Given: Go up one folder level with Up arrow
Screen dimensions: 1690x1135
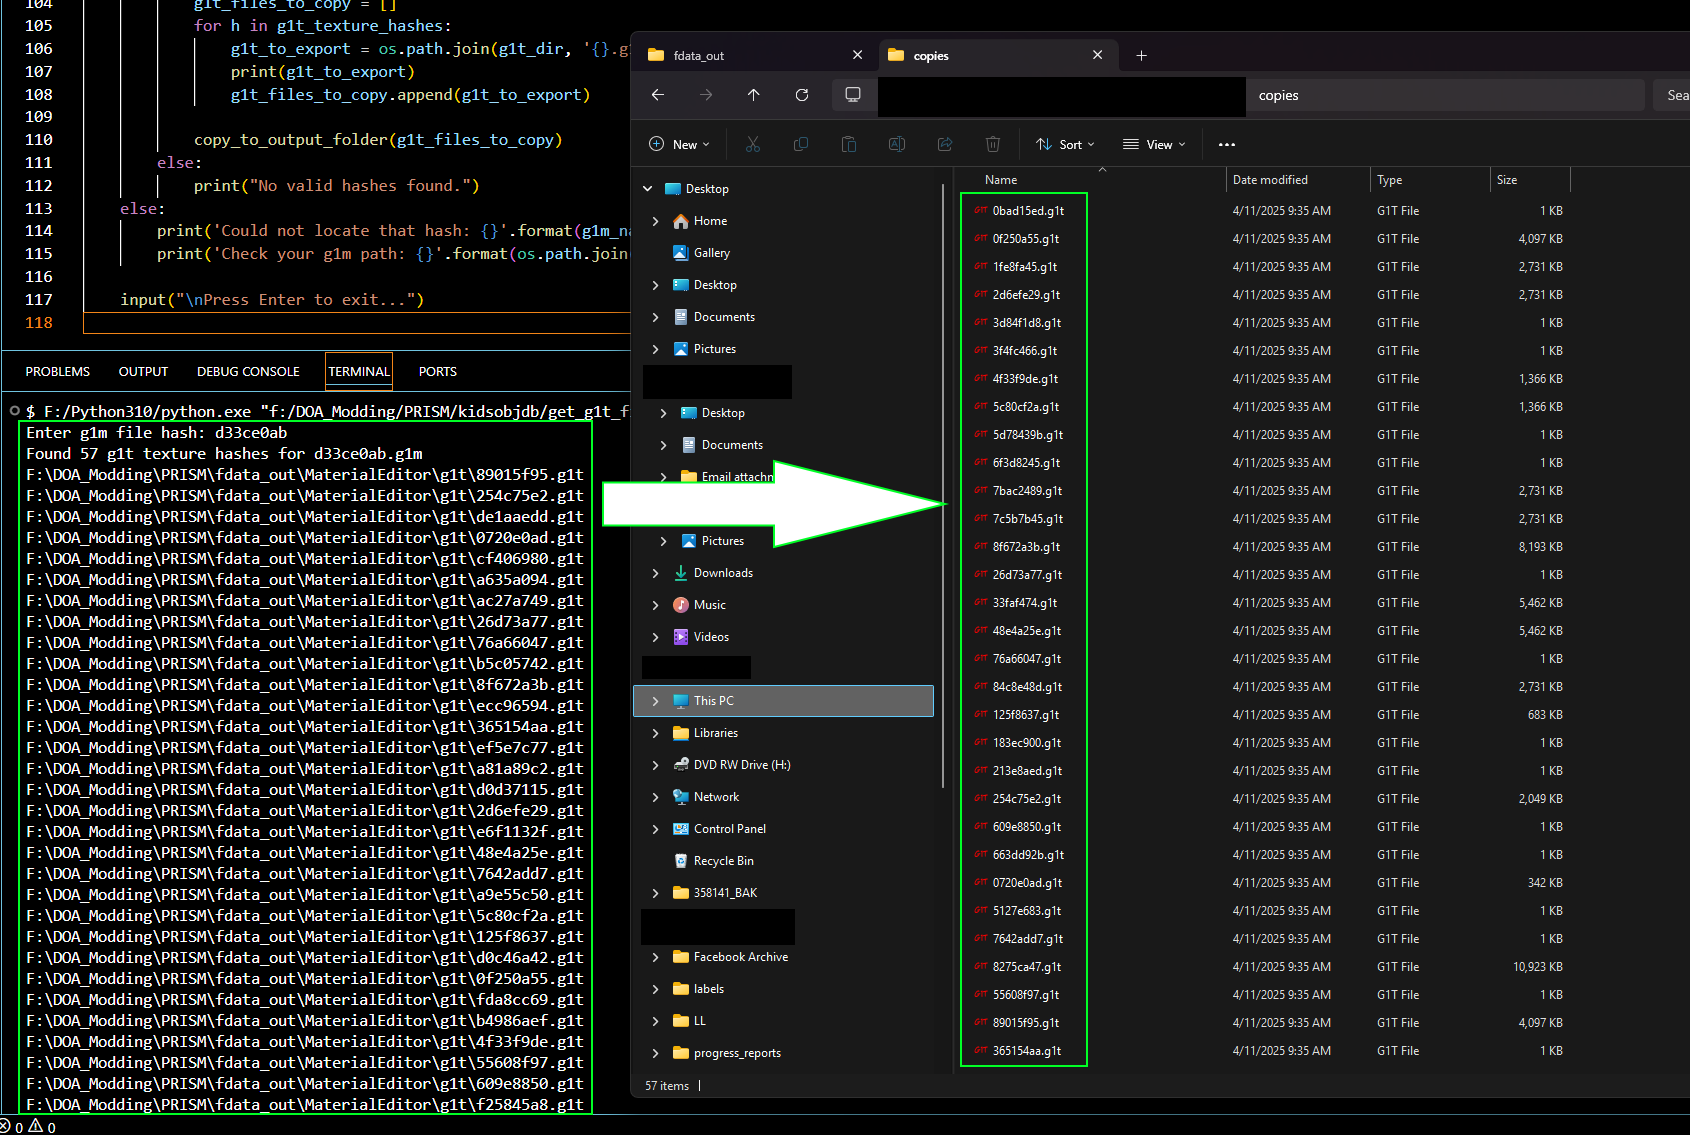Looking at the screenshot, I should tap(753, 95).
